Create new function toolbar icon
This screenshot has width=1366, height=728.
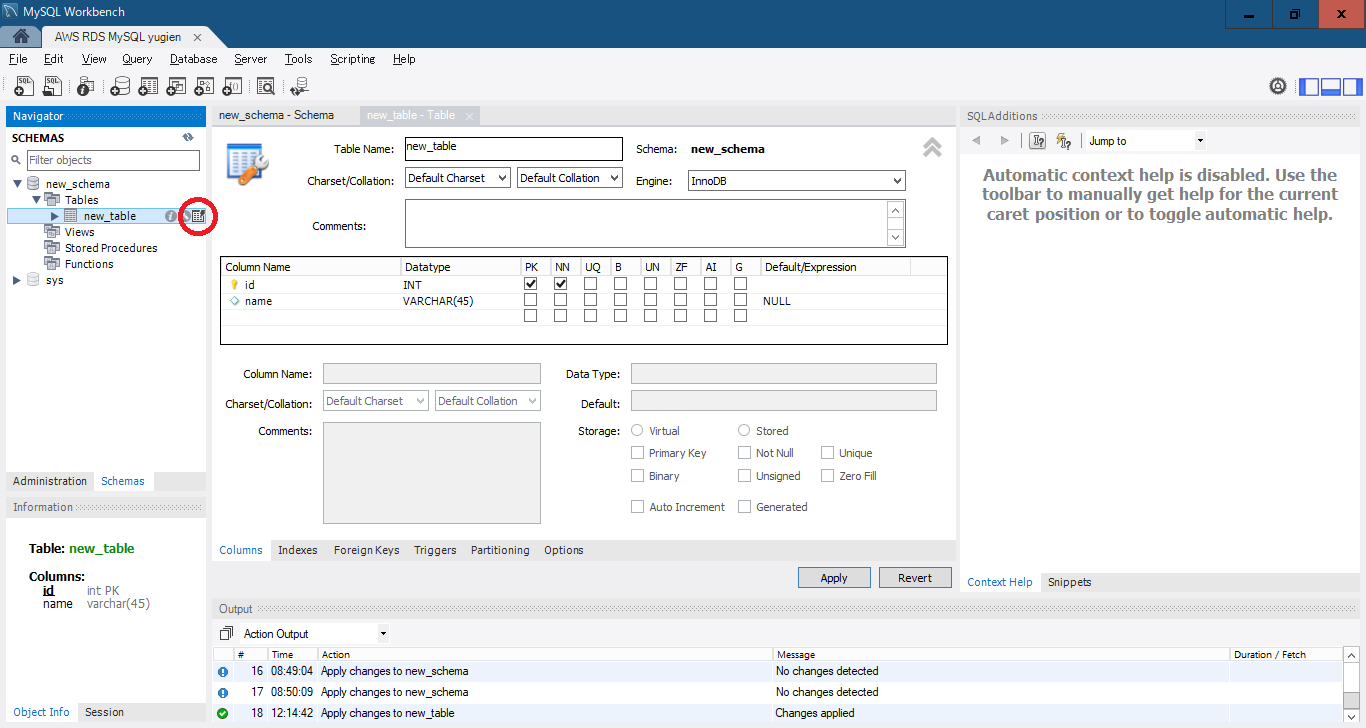pos(232,86)
